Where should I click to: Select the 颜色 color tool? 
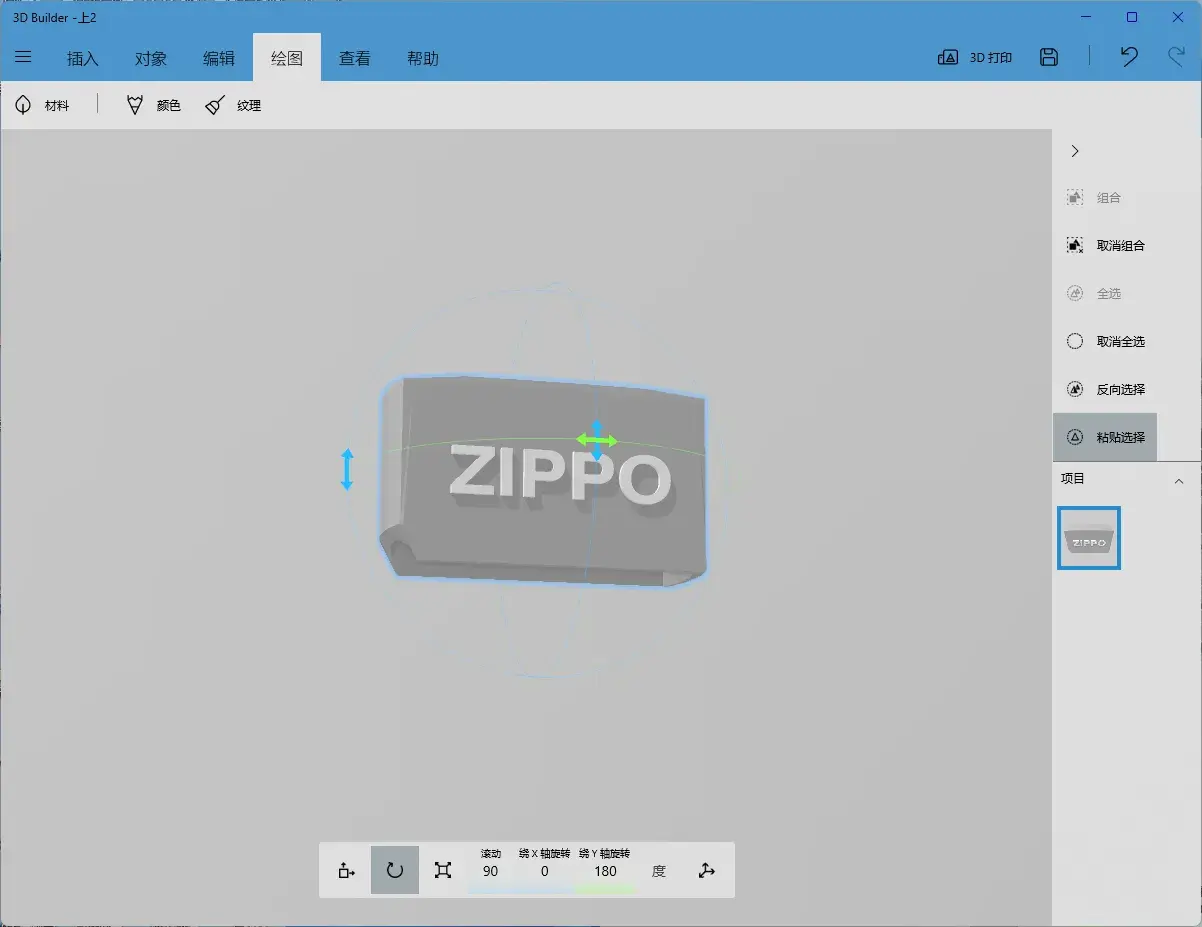pos(154,105)
